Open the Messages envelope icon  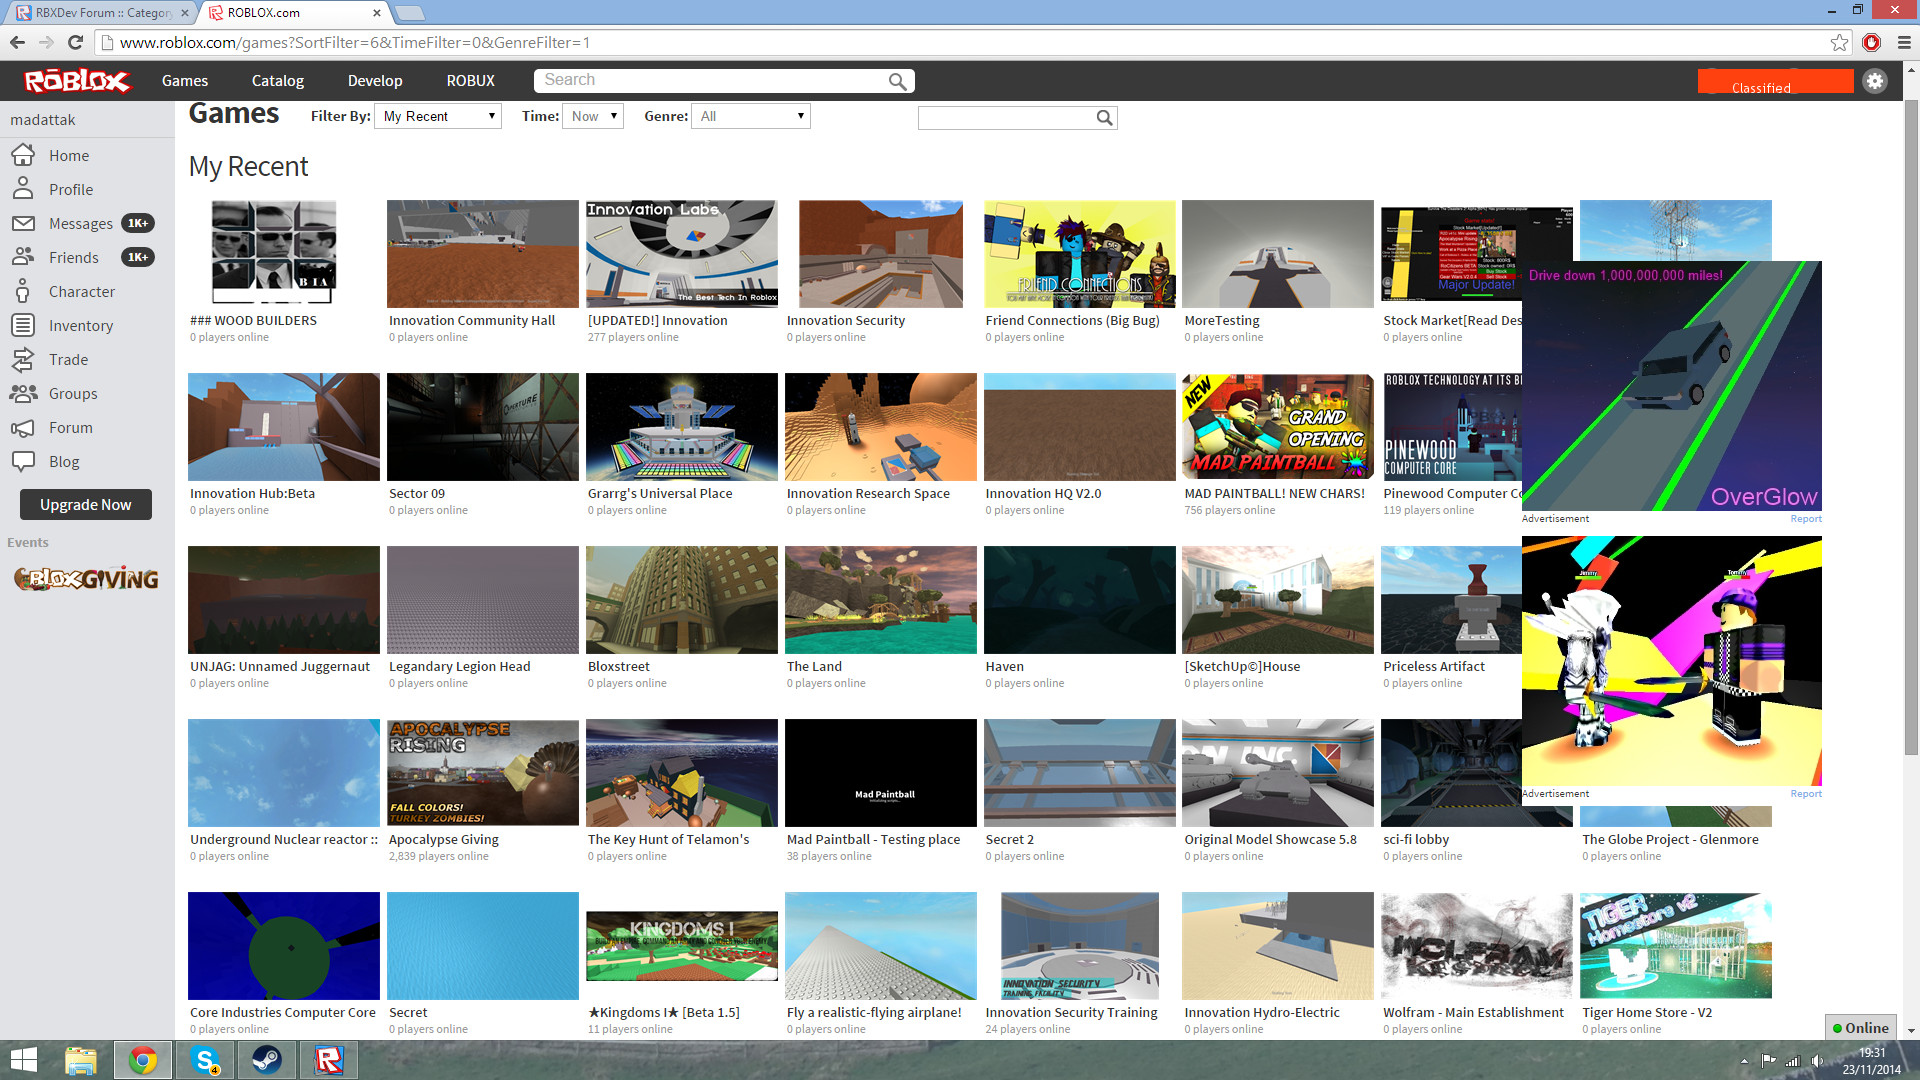(x=23, y=223)
